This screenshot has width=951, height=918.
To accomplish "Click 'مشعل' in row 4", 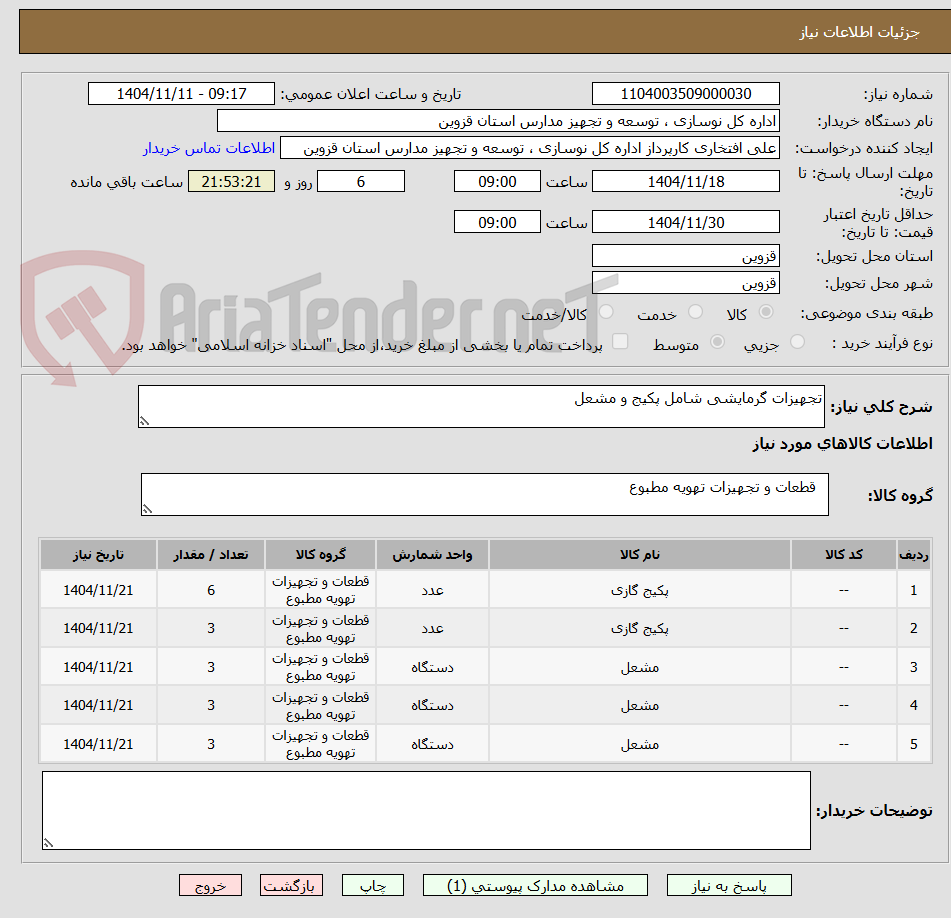I will point(640,705).
